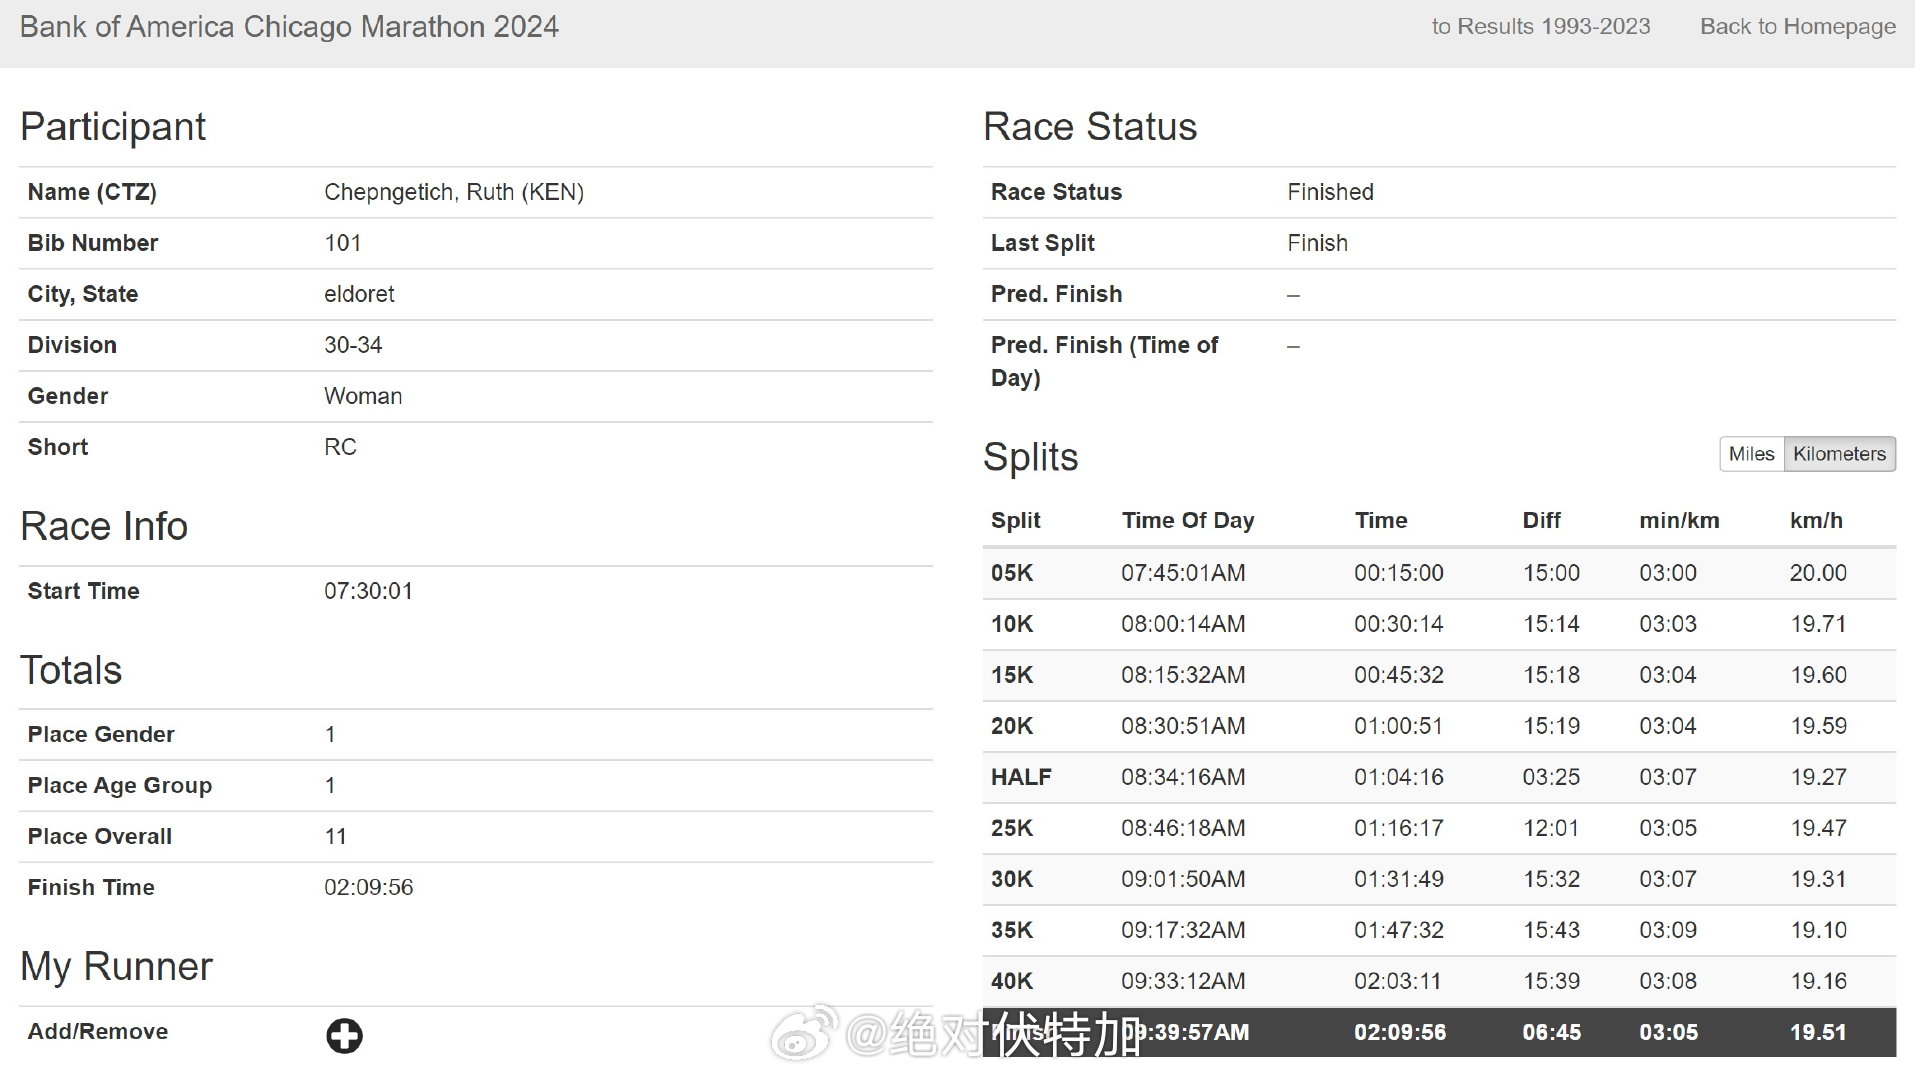
Task: Click 30K split time 01:31:49
Action: [x=1399, y=879]
